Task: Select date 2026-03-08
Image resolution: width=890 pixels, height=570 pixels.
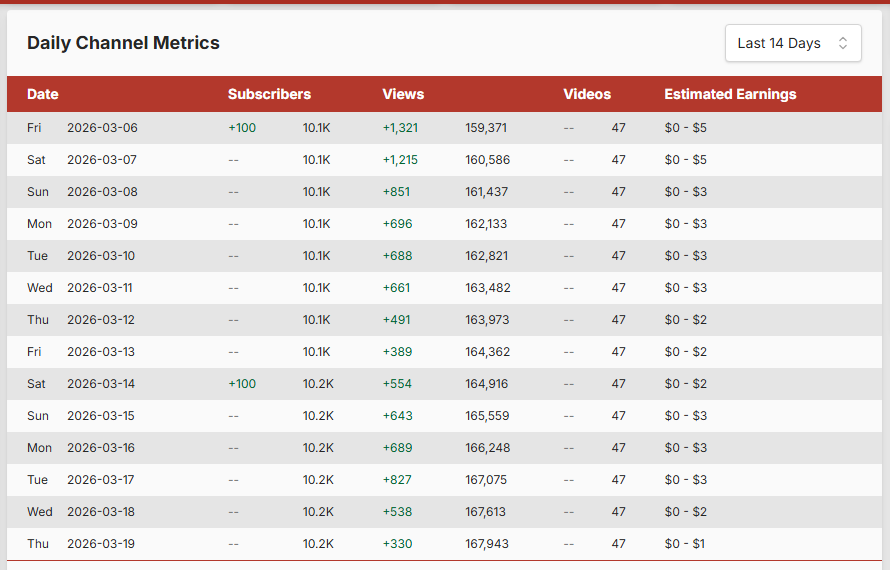Action: tap(102, 192)
